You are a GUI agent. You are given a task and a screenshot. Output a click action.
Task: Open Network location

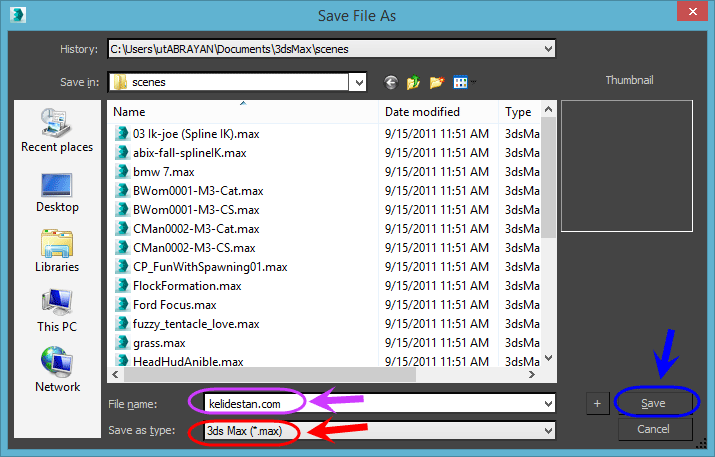57,369
